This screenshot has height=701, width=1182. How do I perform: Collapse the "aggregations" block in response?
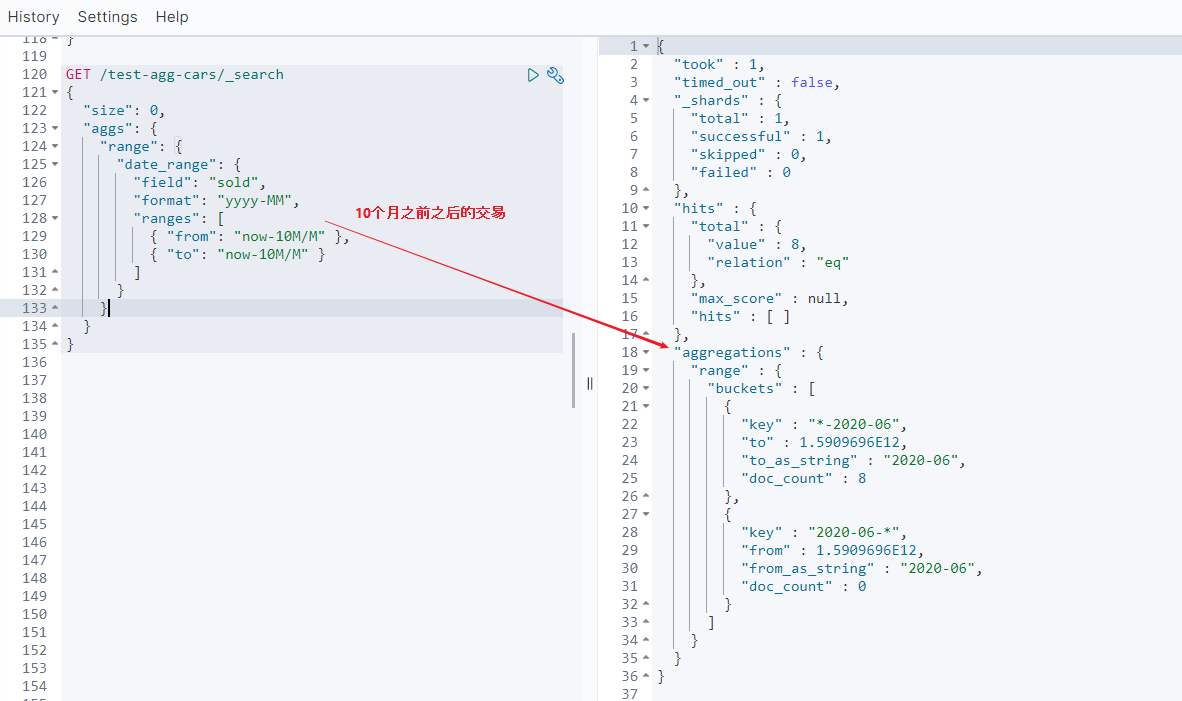coord(646,353)
